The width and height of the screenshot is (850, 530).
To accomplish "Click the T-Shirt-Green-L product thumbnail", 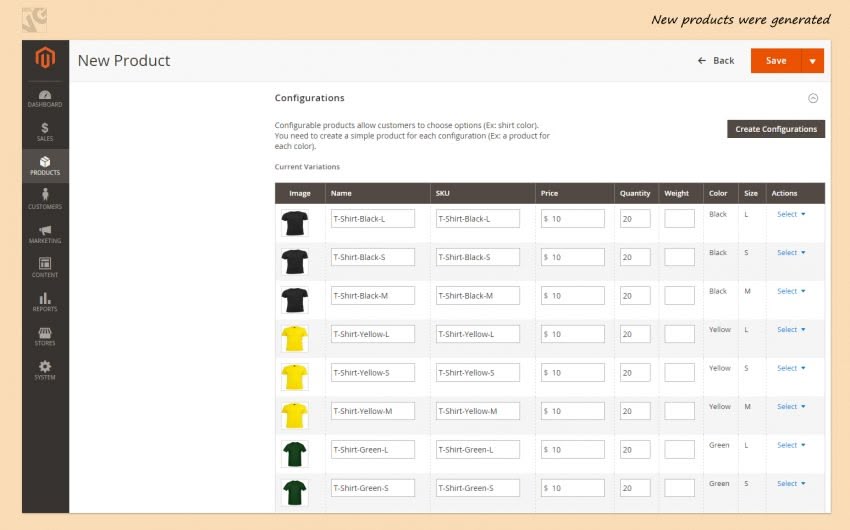I will (x=295, y=454).
